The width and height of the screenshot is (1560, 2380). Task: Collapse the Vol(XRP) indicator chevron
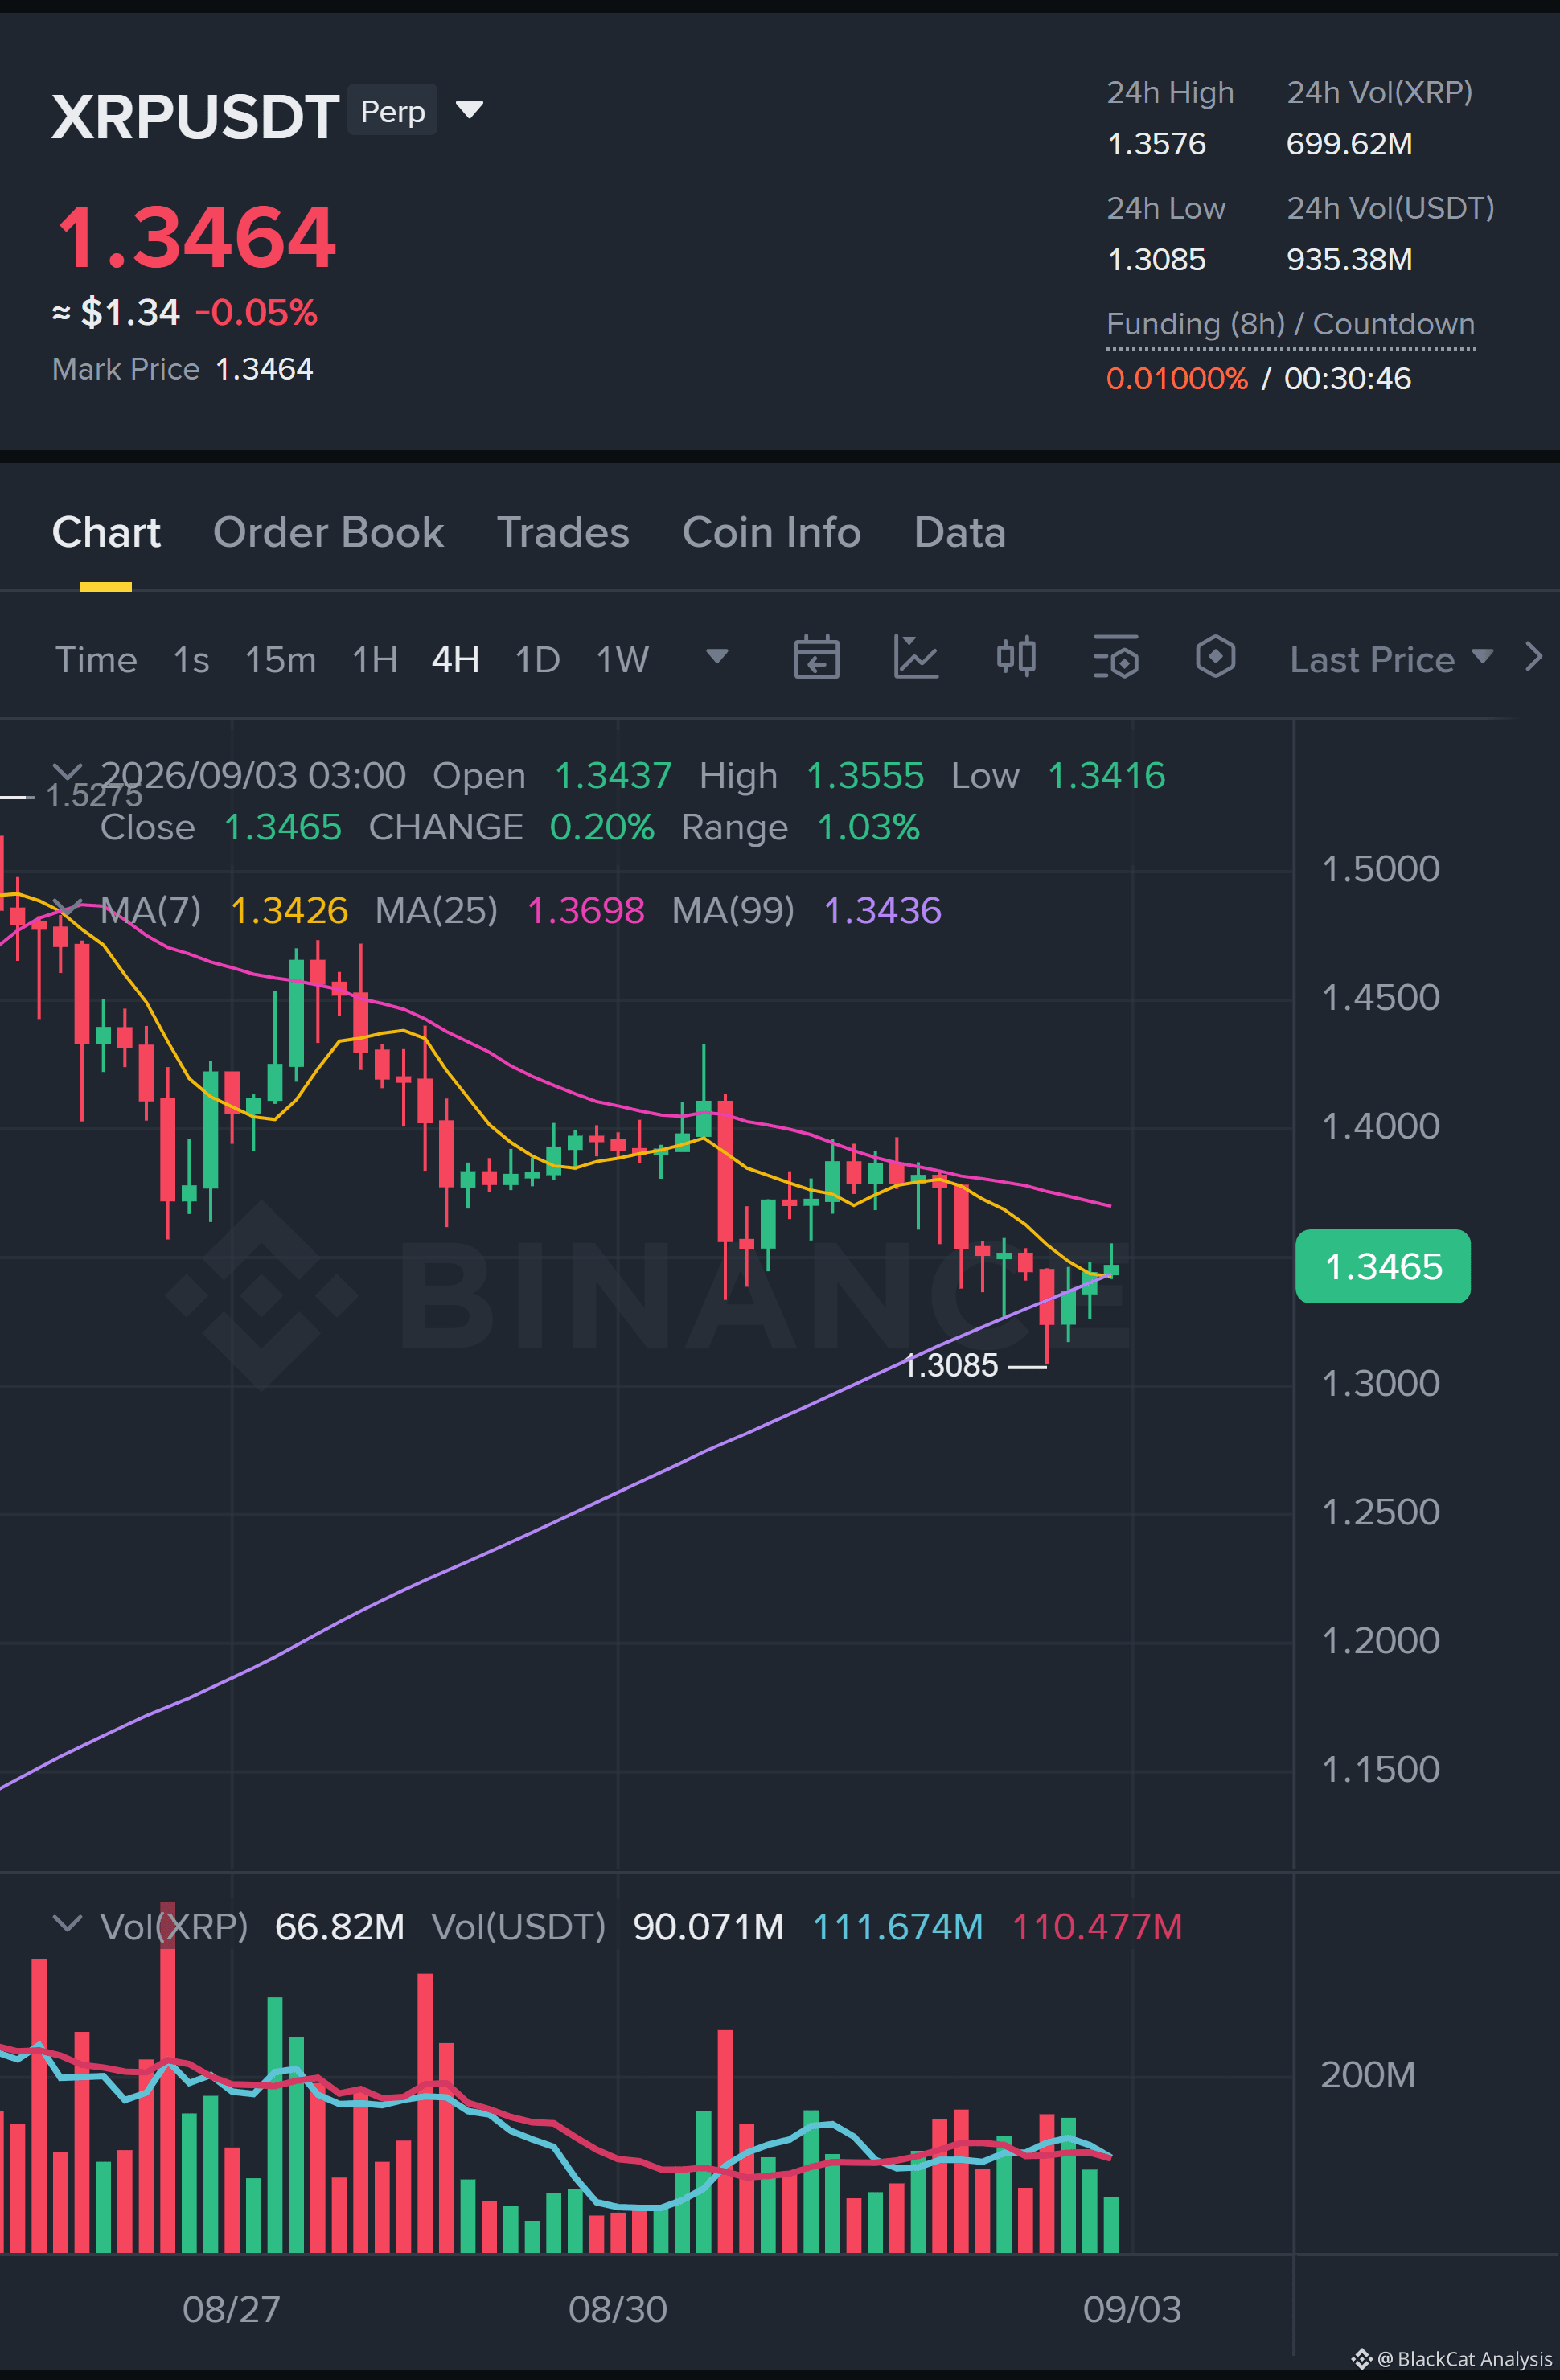(67, 1923)
